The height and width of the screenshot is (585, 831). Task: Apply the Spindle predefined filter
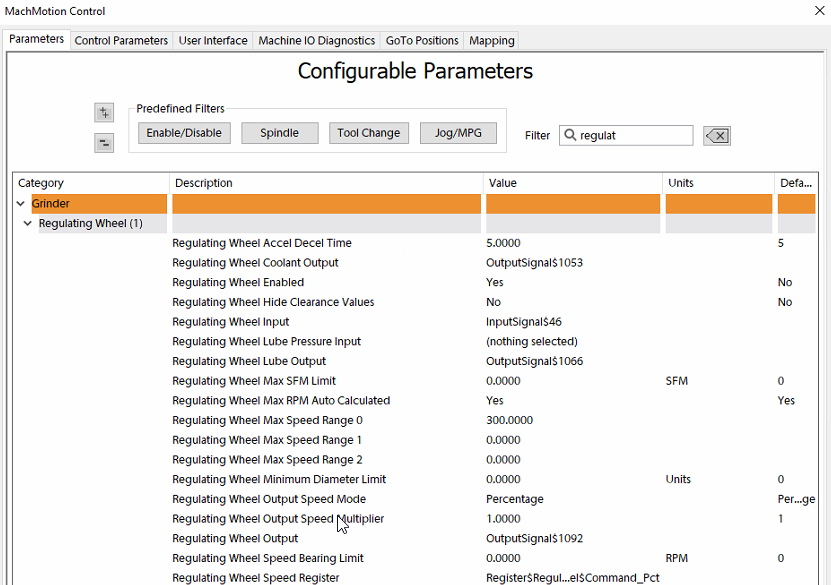tap(279, 133)
